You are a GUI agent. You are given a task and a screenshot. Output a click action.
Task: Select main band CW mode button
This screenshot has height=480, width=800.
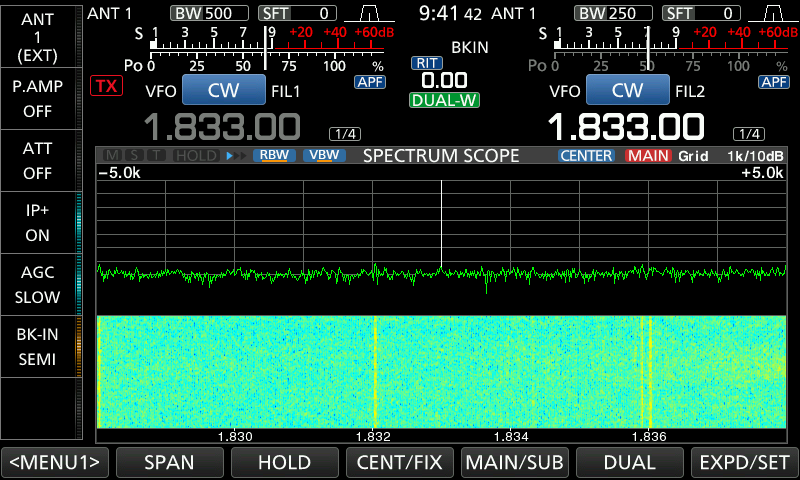[223, 90]
